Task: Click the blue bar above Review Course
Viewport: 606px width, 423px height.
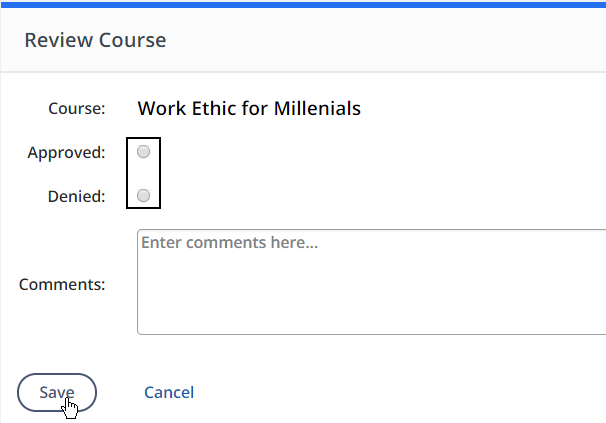Action: 303,4
